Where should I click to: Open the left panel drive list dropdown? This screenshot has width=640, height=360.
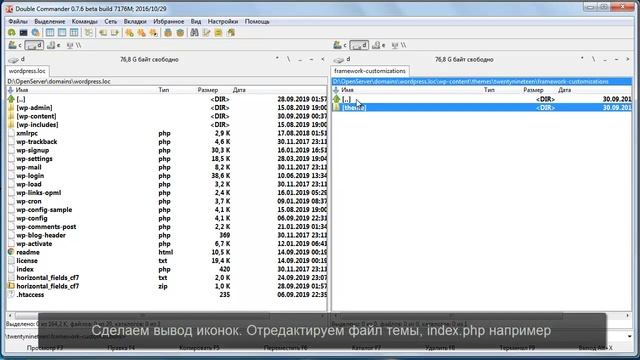coord(16,60)
